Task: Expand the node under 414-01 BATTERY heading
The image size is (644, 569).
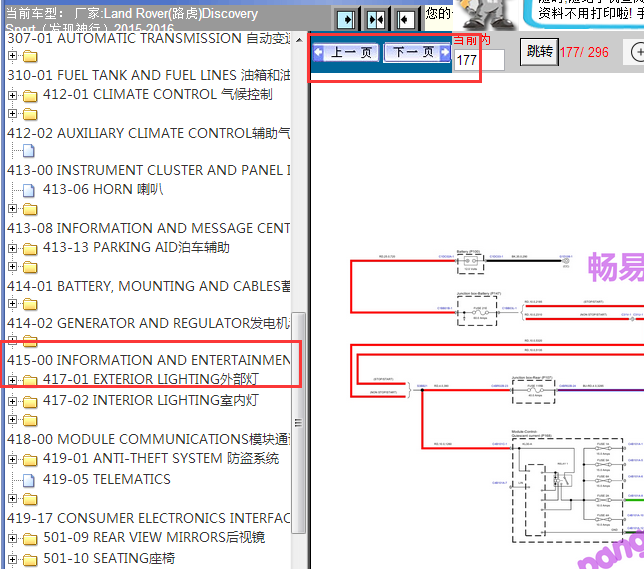Action: 12,304
